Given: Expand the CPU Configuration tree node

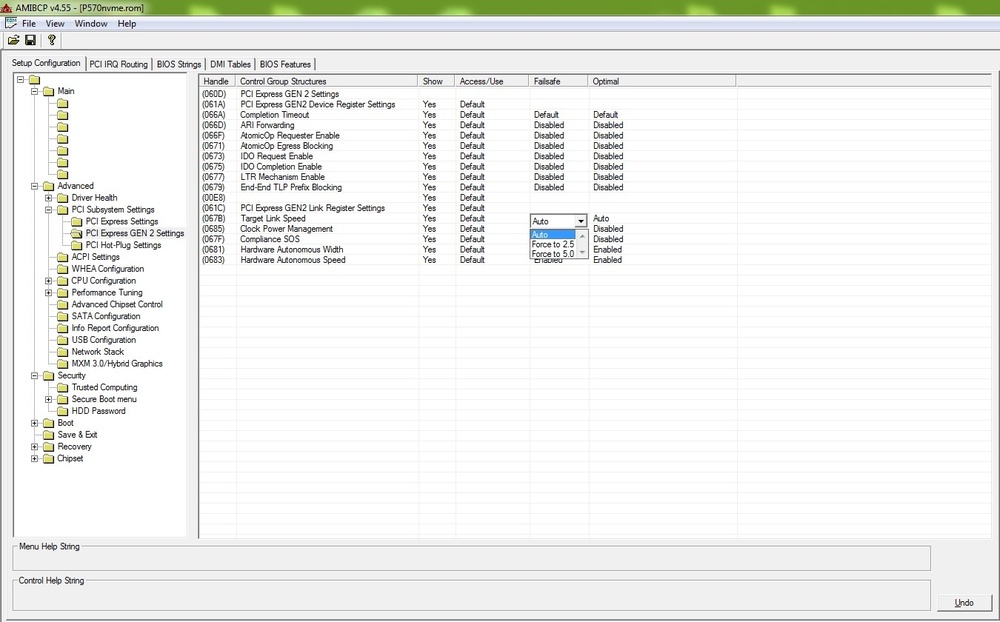Looking at the screenshot, I should [48, 281].
